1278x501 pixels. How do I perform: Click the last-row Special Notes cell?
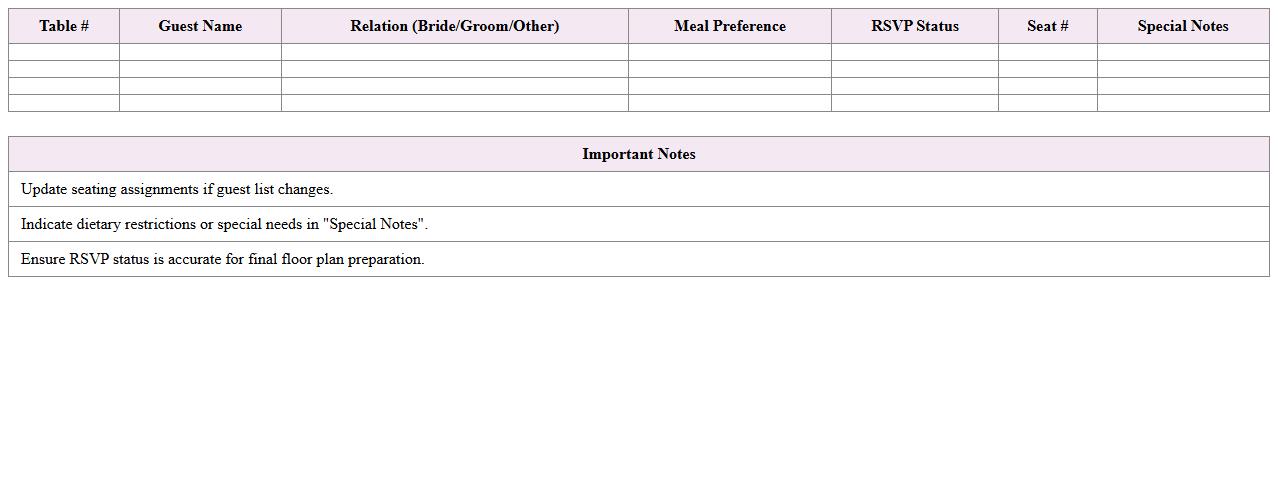[x=1182, y=103]
